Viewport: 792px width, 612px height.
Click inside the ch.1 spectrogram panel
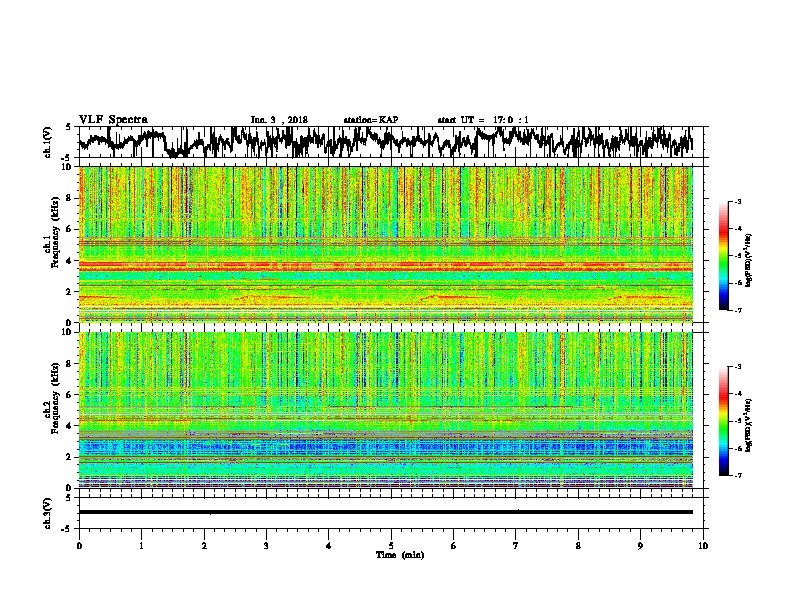pos(385,244)
